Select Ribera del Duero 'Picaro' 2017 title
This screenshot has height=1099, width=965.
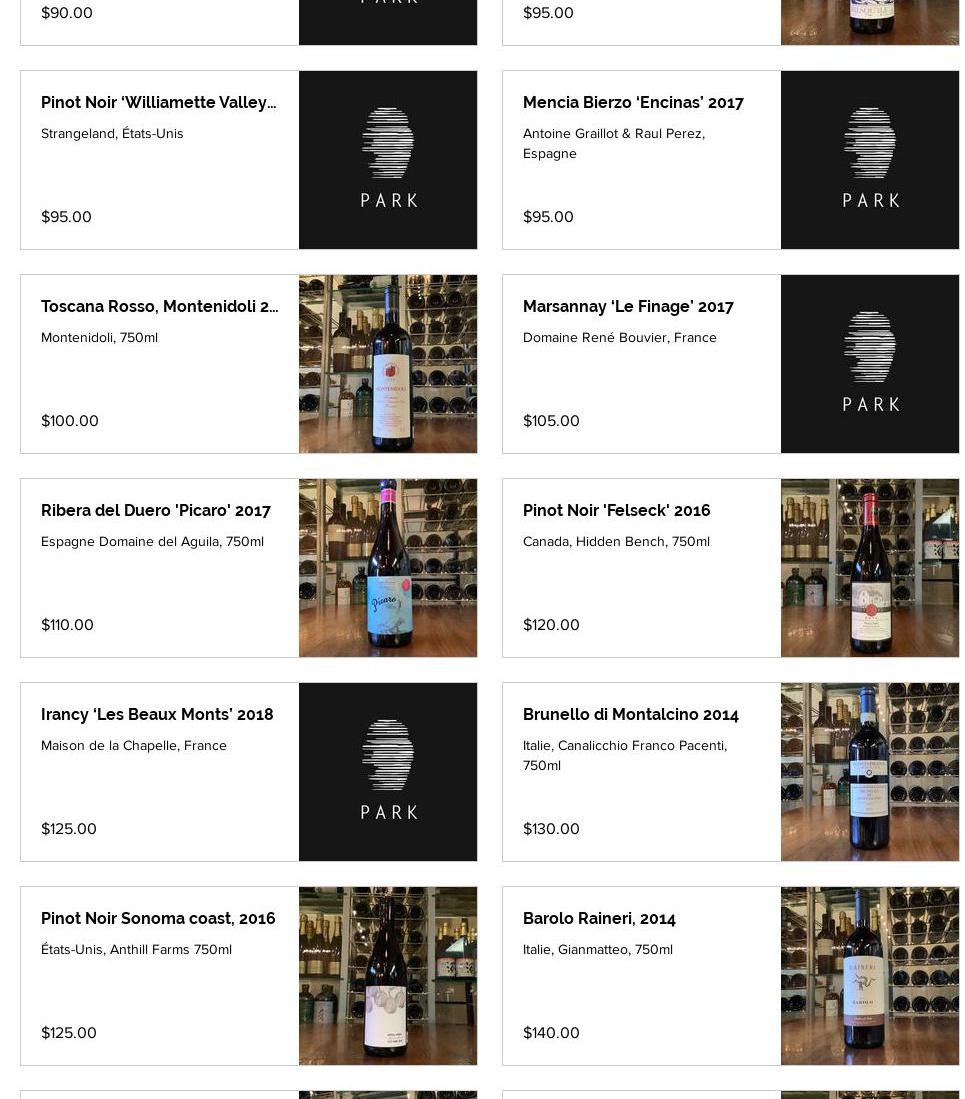click(x=156, y=510)
